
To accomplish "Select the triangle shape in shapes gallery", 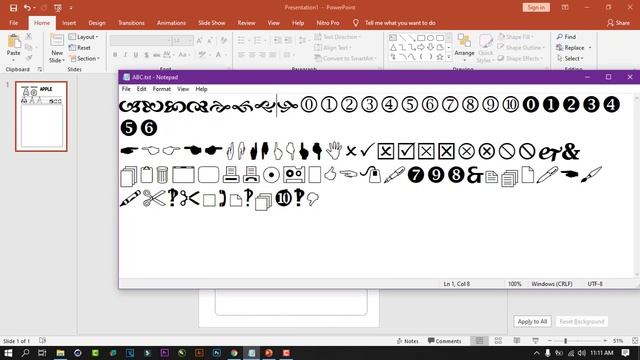I will 393,47.
